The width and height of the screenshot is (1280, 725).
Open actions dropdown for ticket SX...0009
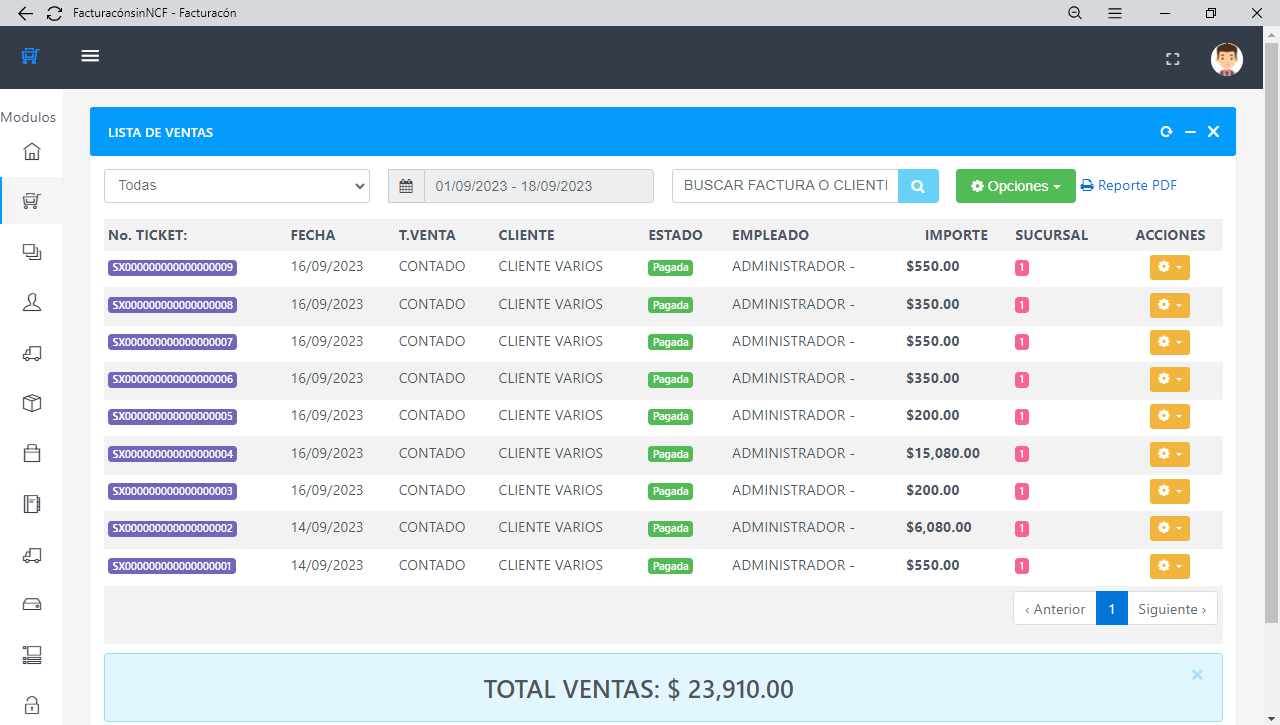coord(1169,267)
